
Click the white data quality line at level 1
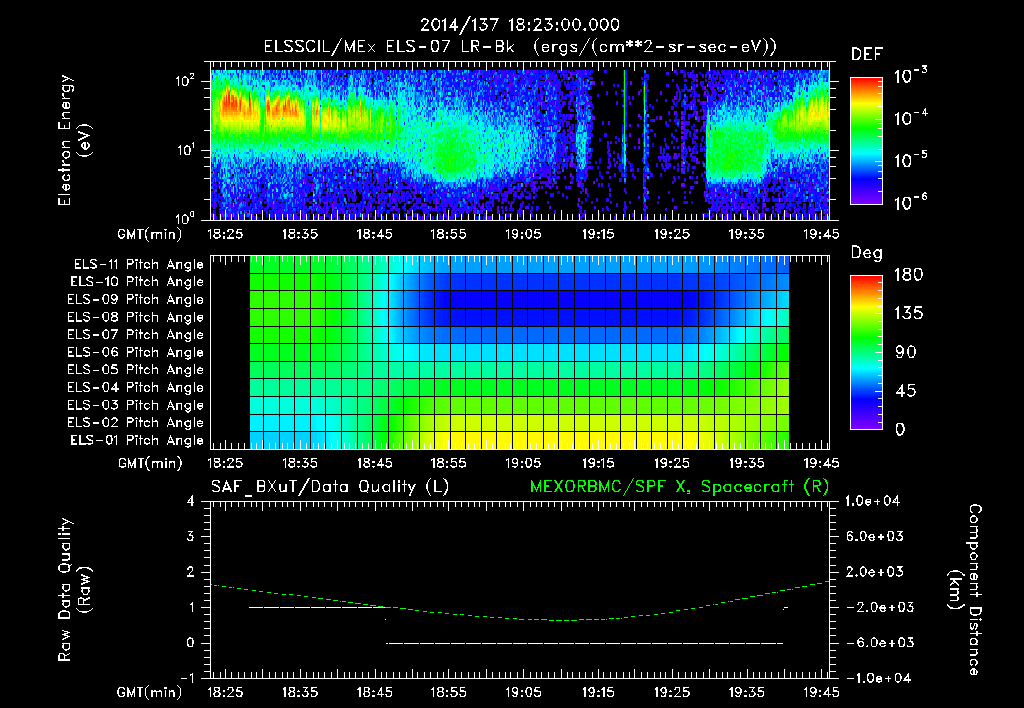click(319, 607)
